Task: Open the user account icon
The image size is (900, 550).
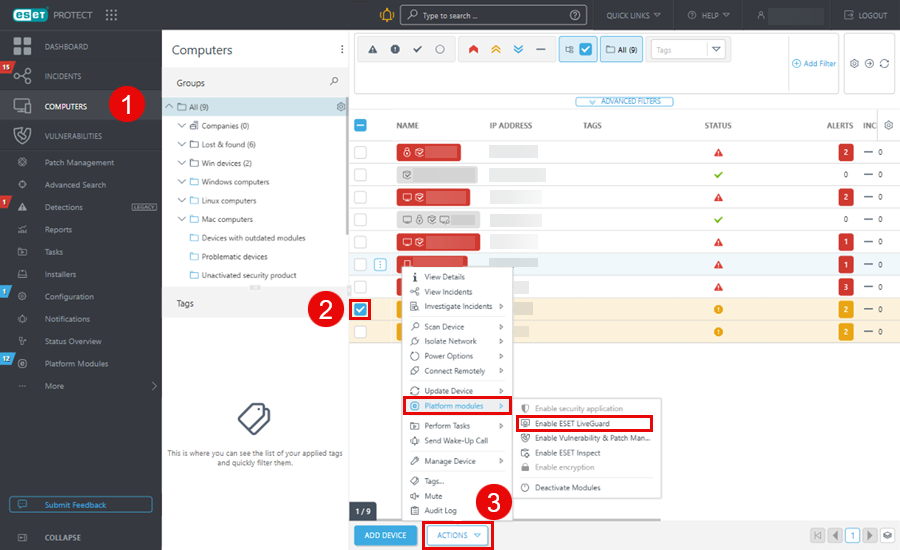Action: (761, 16)
